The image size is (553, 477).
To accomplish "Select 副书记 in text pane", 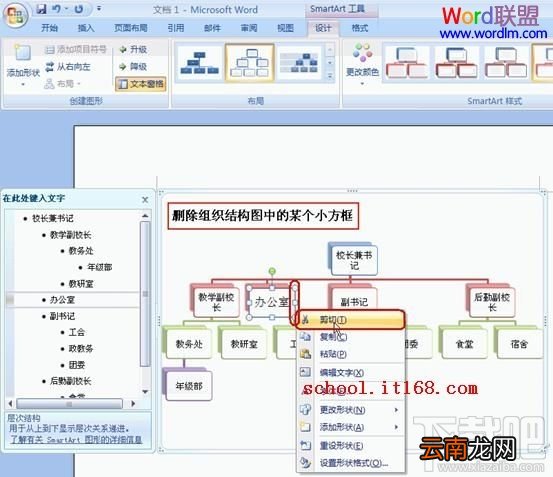I will click(62, 316).
